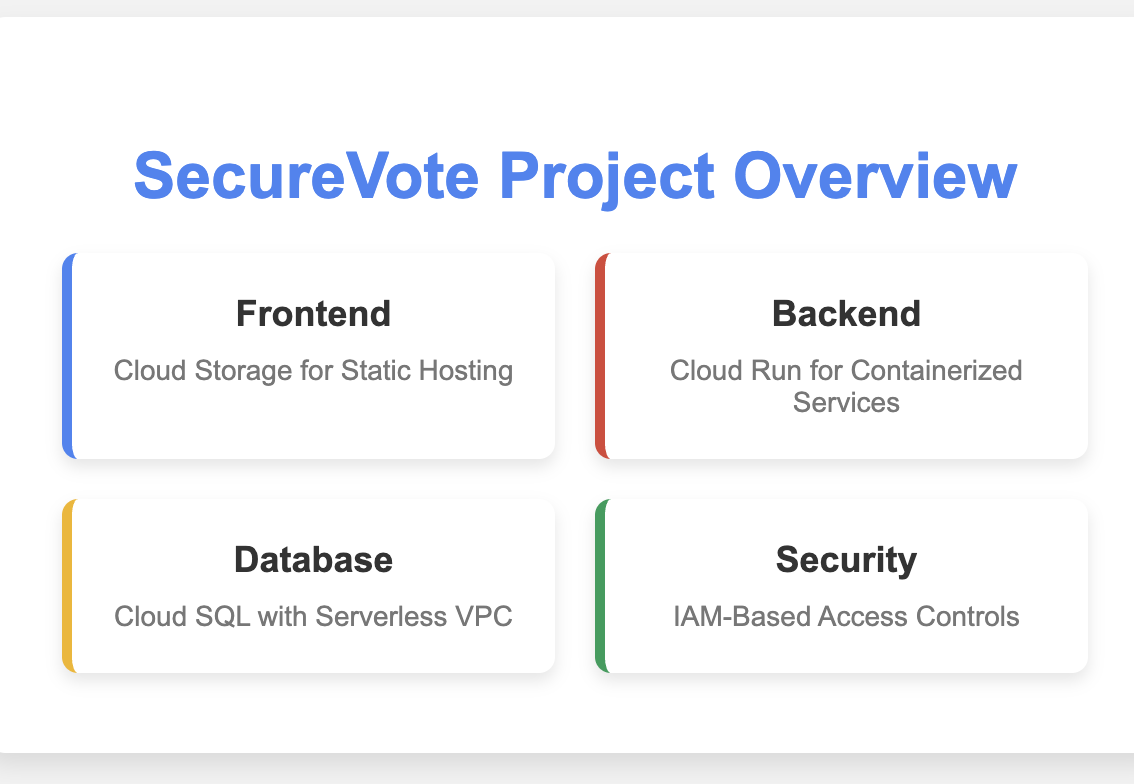The width and height of the screenshot is (1134, 784).
Task: Select the Database card heading
Action: (x=313, y=560)
